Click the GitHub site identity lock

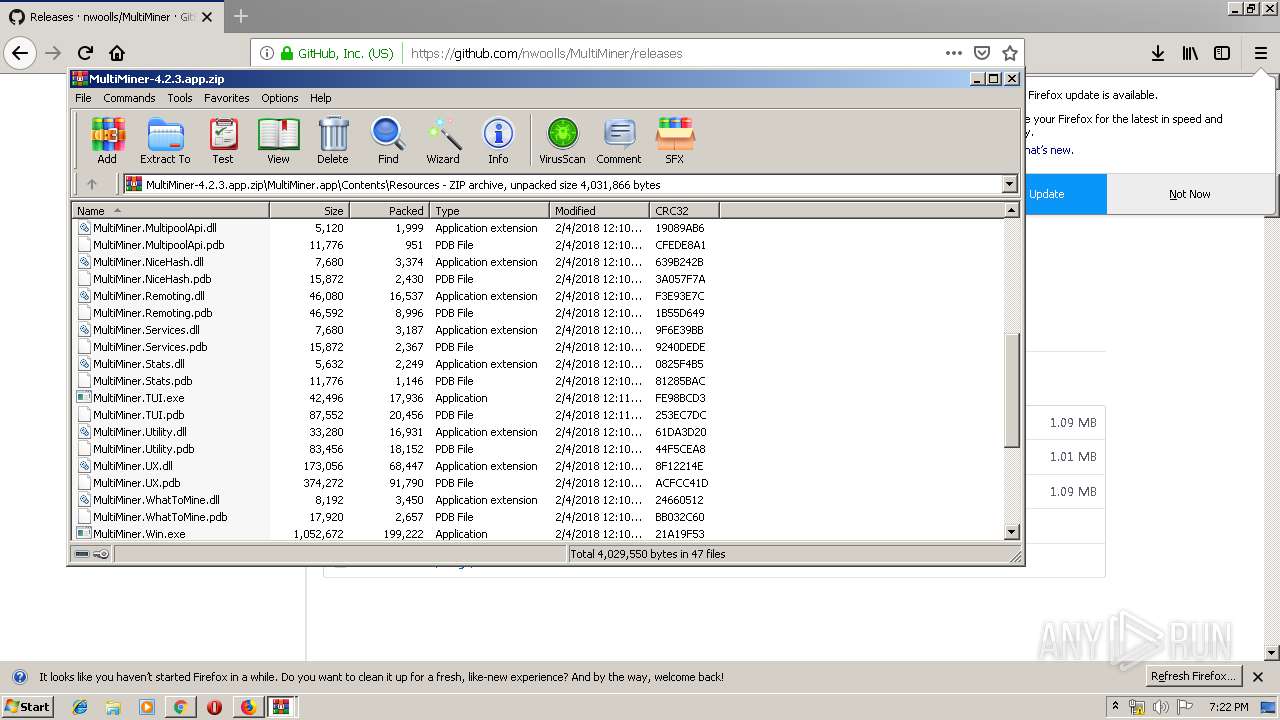(287, 53)
